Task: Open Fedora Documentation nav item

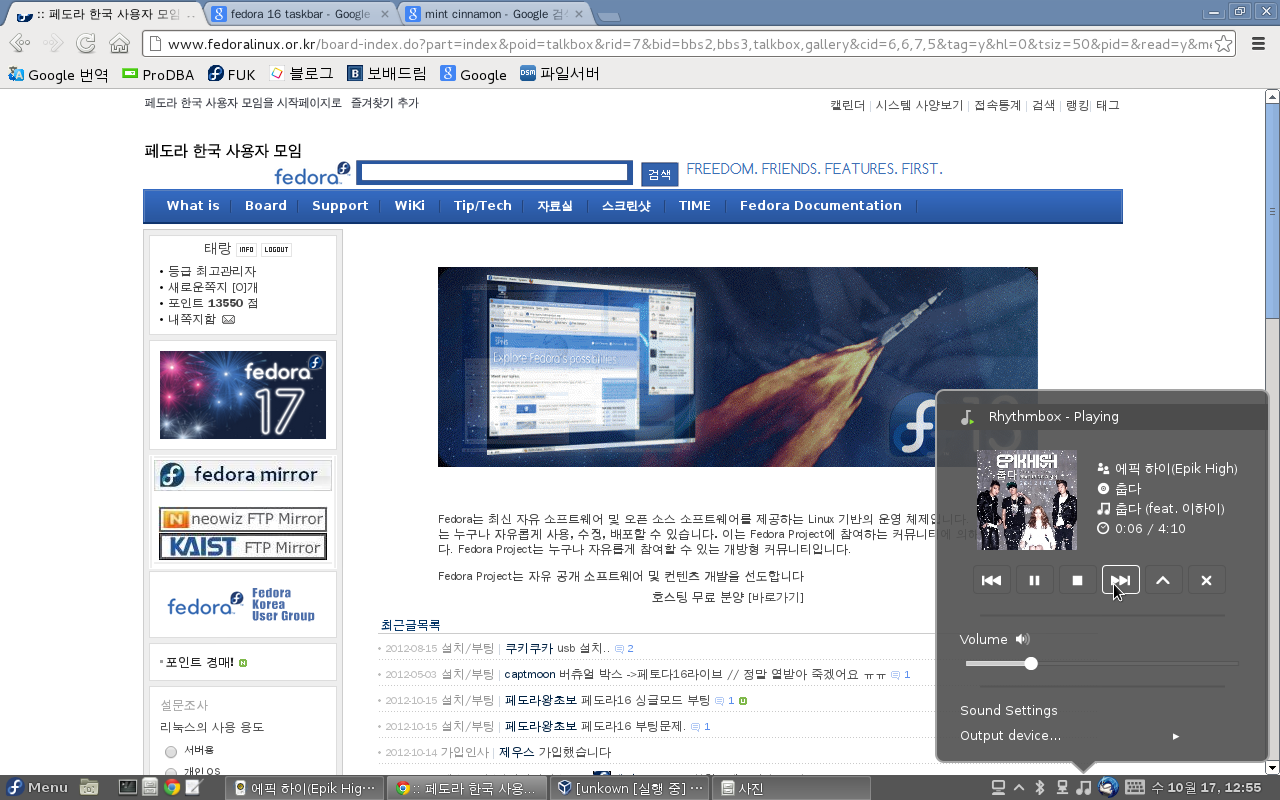Action: (821, 206)
